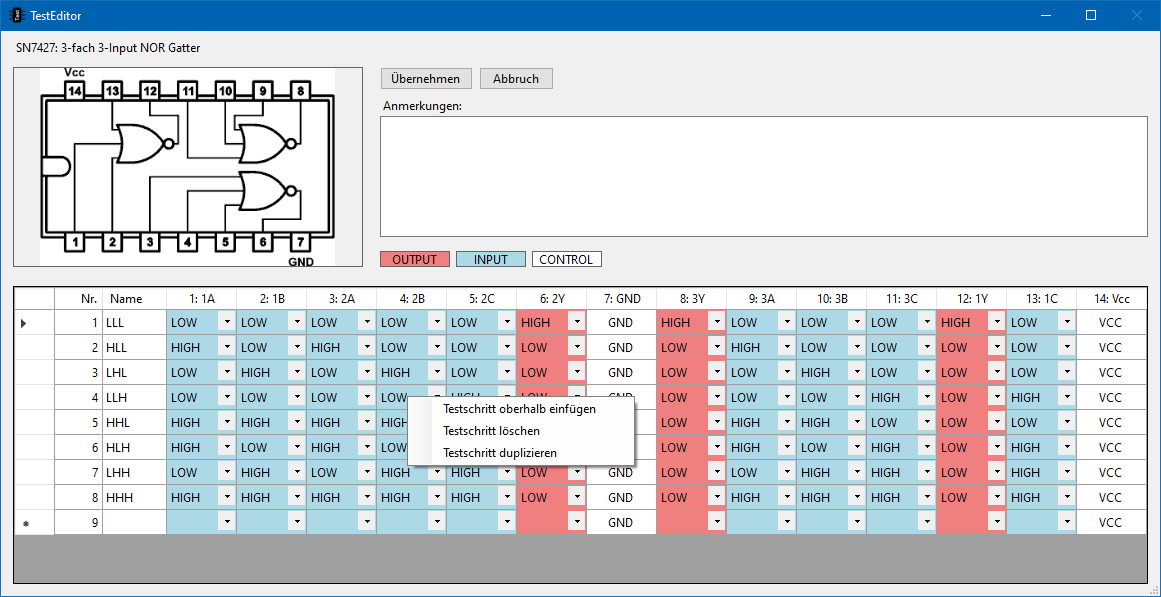1161x597 pixels.
Task: Click the red OUTPUT legend swatch
Action: (x=415, y=259)
